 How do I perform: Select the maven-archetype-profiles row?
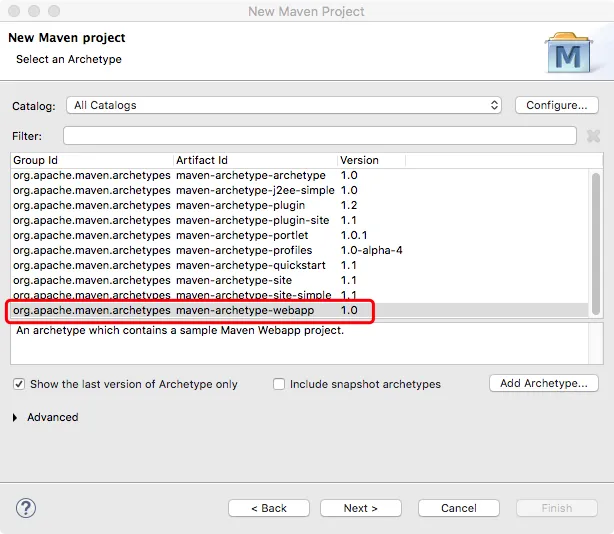click(x=299, y=250)
